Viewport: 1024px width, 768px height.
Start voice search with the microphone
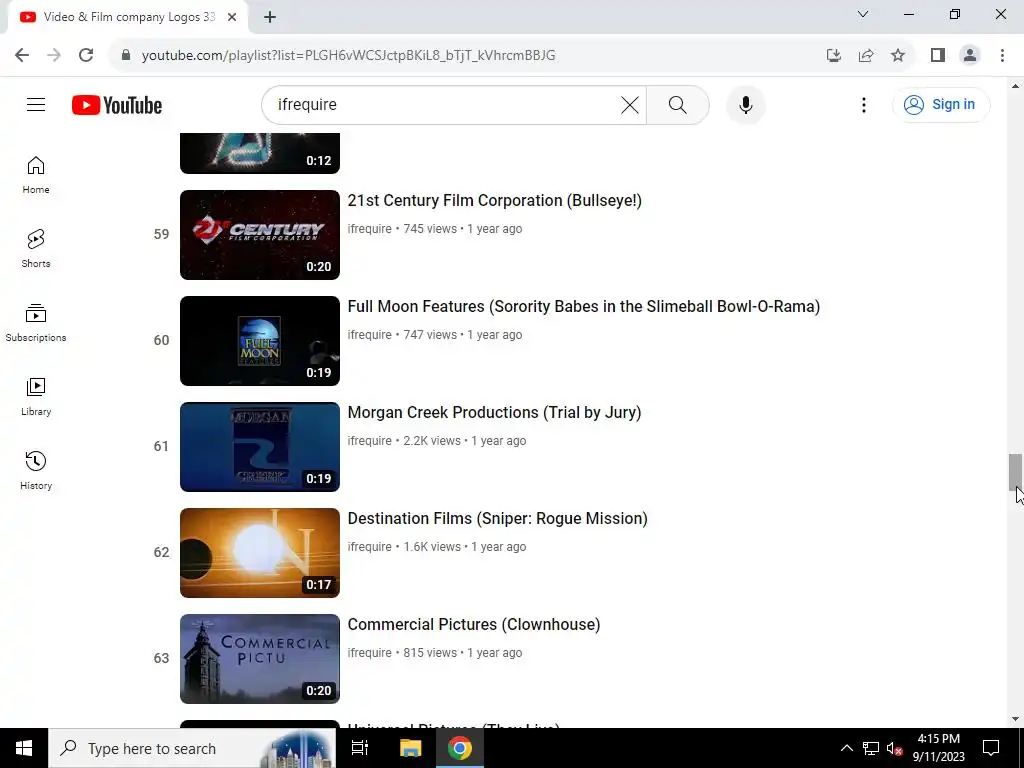(x=745, y=104)
